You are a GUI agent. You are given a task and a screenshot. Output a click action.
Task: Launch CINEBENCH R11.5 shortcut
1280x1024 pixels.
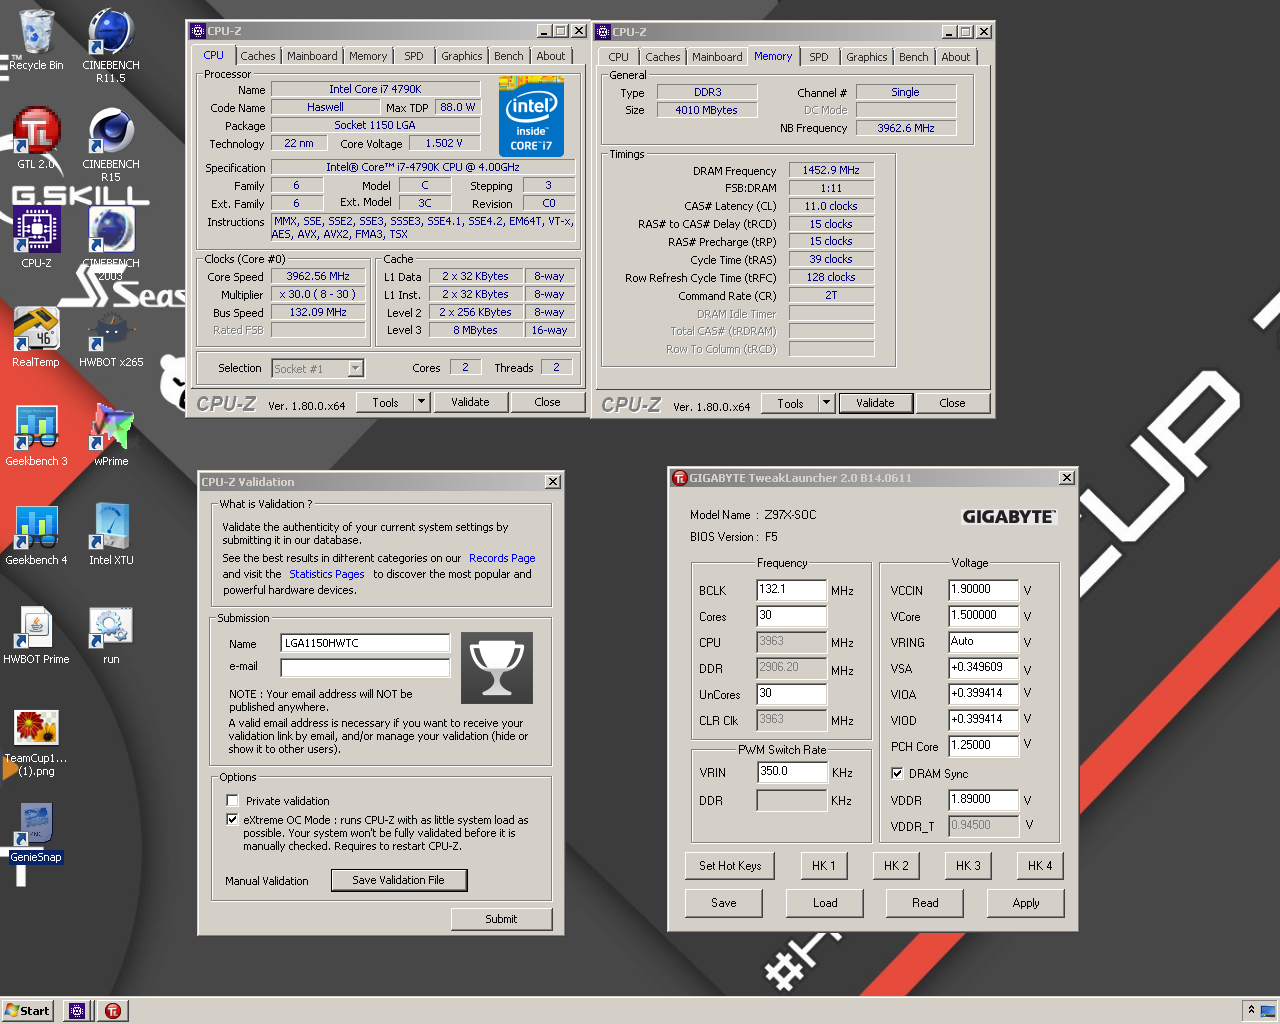pos(111,45)
